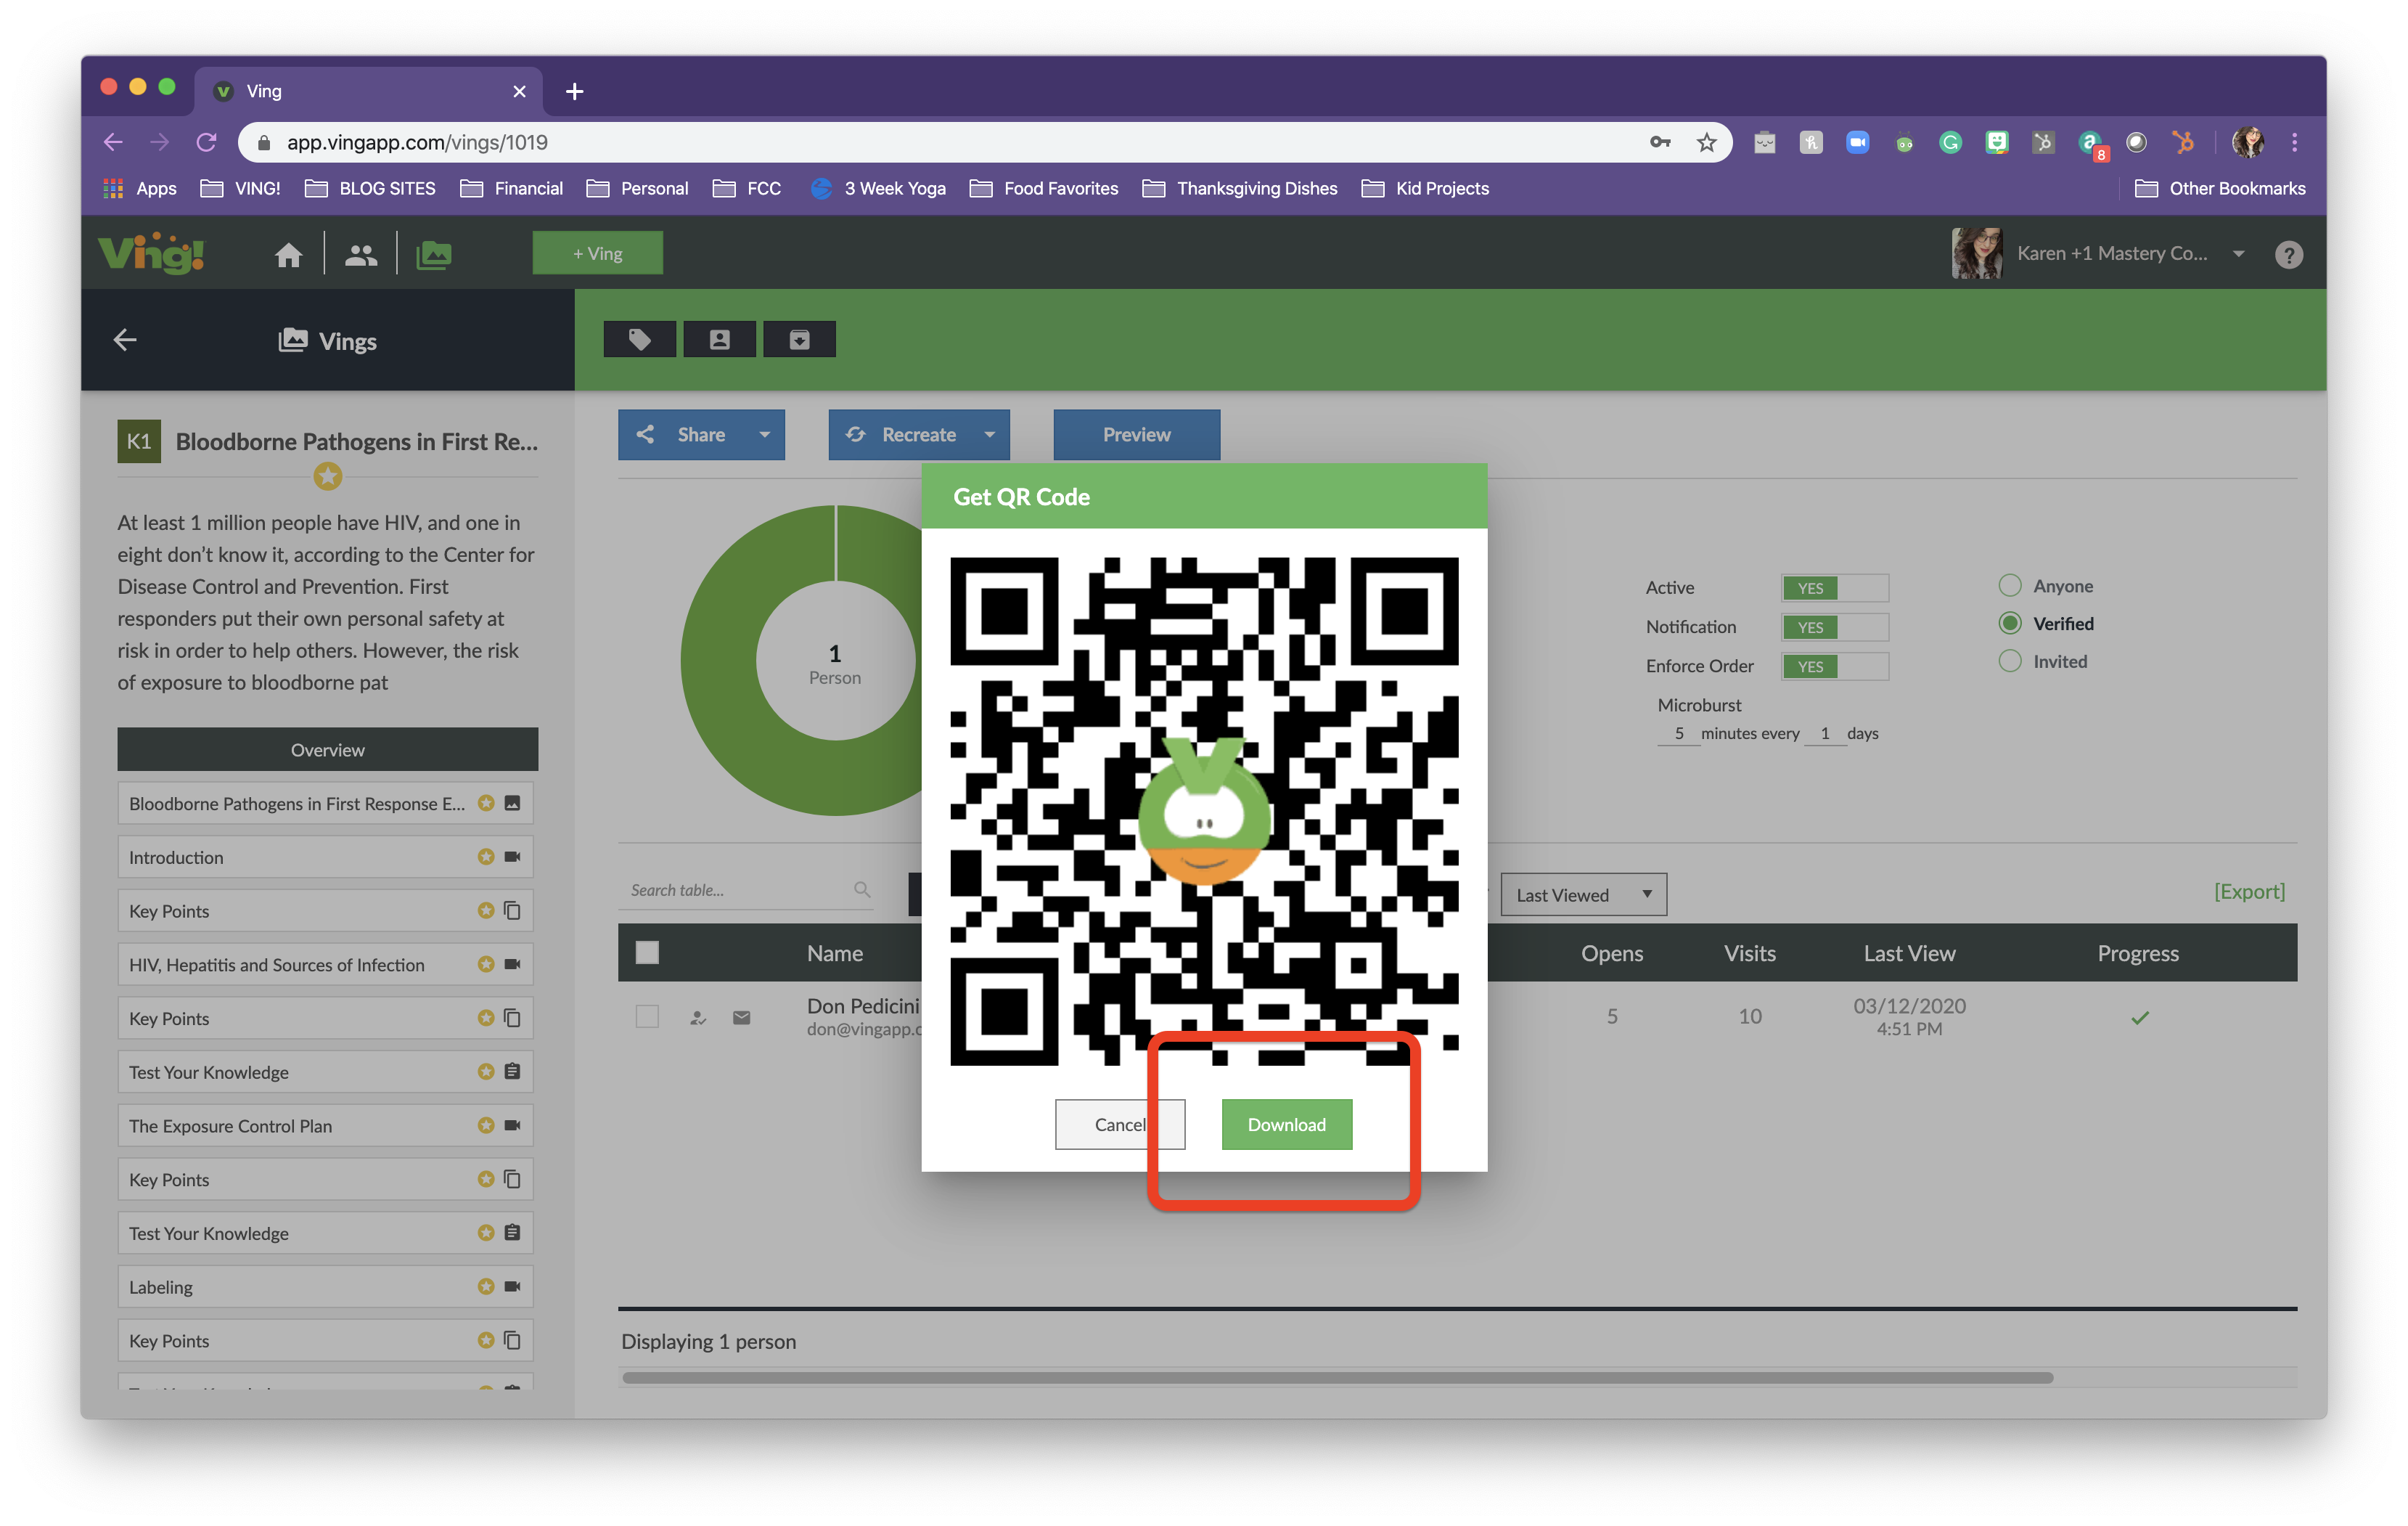Open the browser back arrow
The width and height of the screenshot is (2408, 1526).
pos(113,142)
